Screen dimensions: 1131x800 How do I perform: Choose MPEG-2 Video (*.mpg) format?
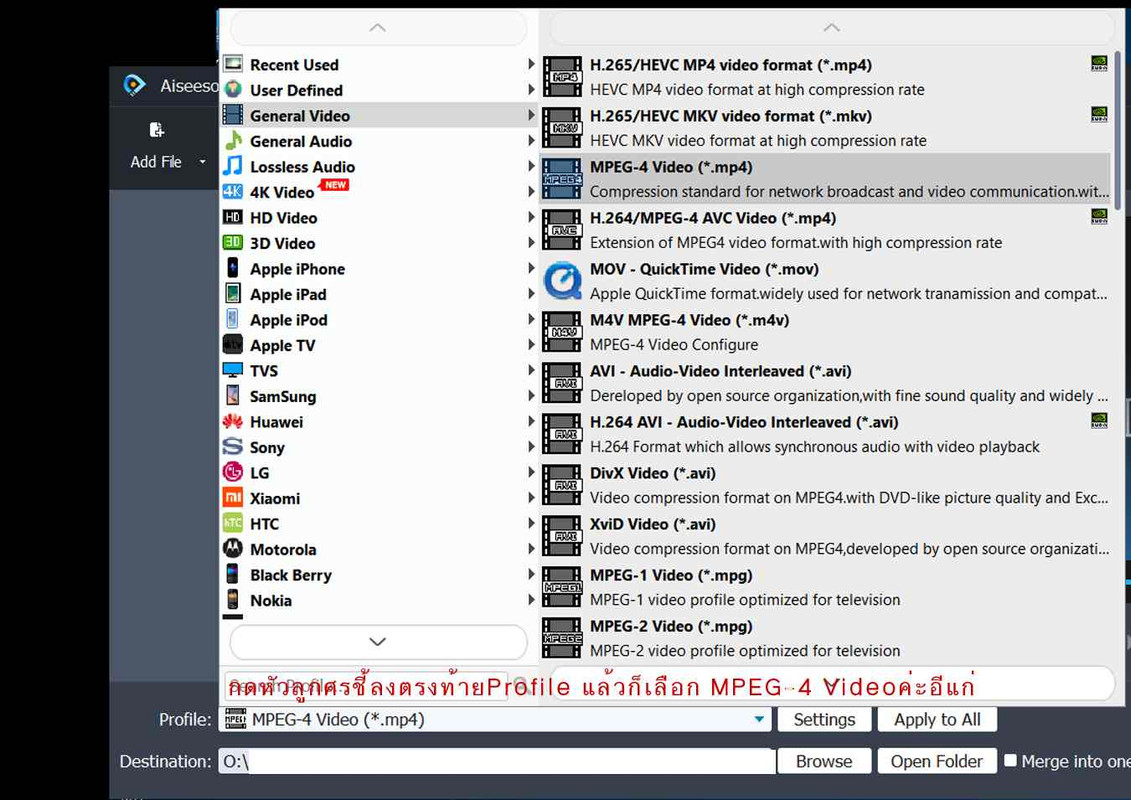coord(825,638)
